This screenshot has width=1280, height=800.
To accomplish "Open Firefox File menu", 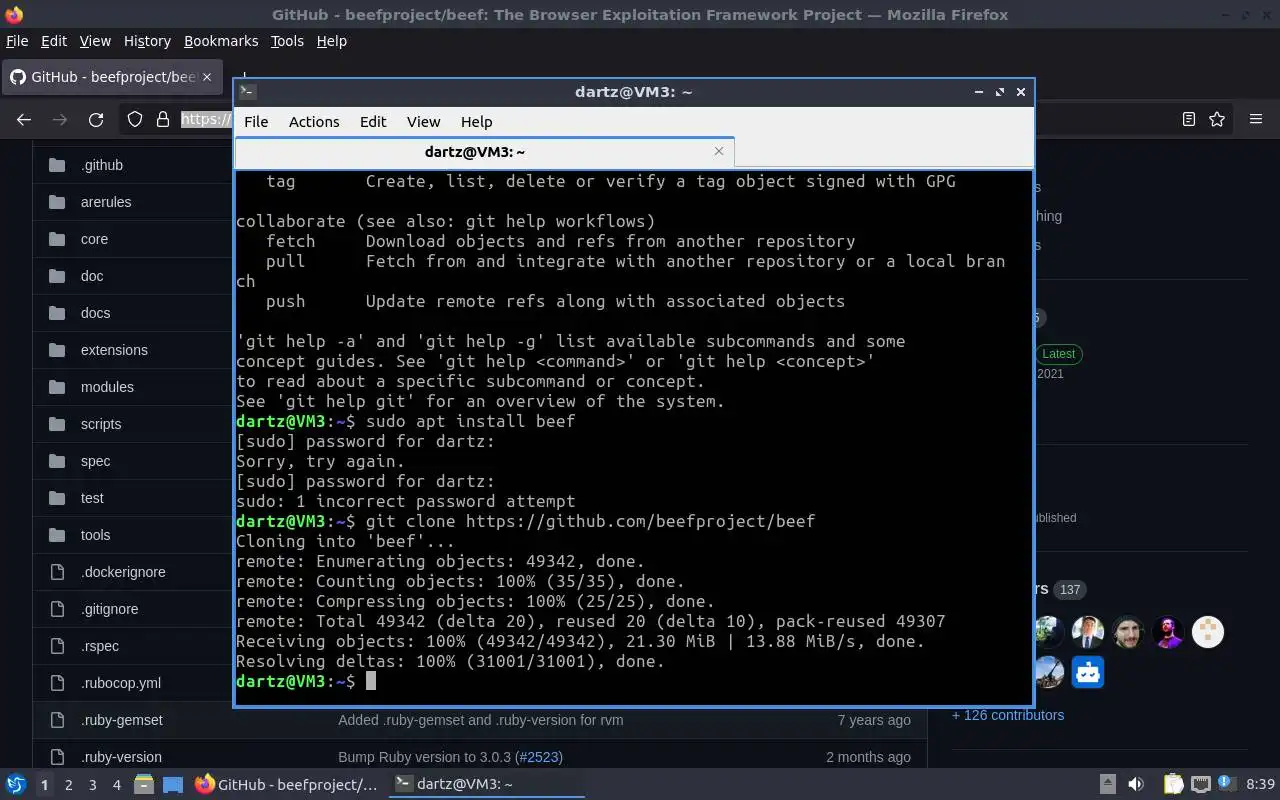I will pos(17,41).
